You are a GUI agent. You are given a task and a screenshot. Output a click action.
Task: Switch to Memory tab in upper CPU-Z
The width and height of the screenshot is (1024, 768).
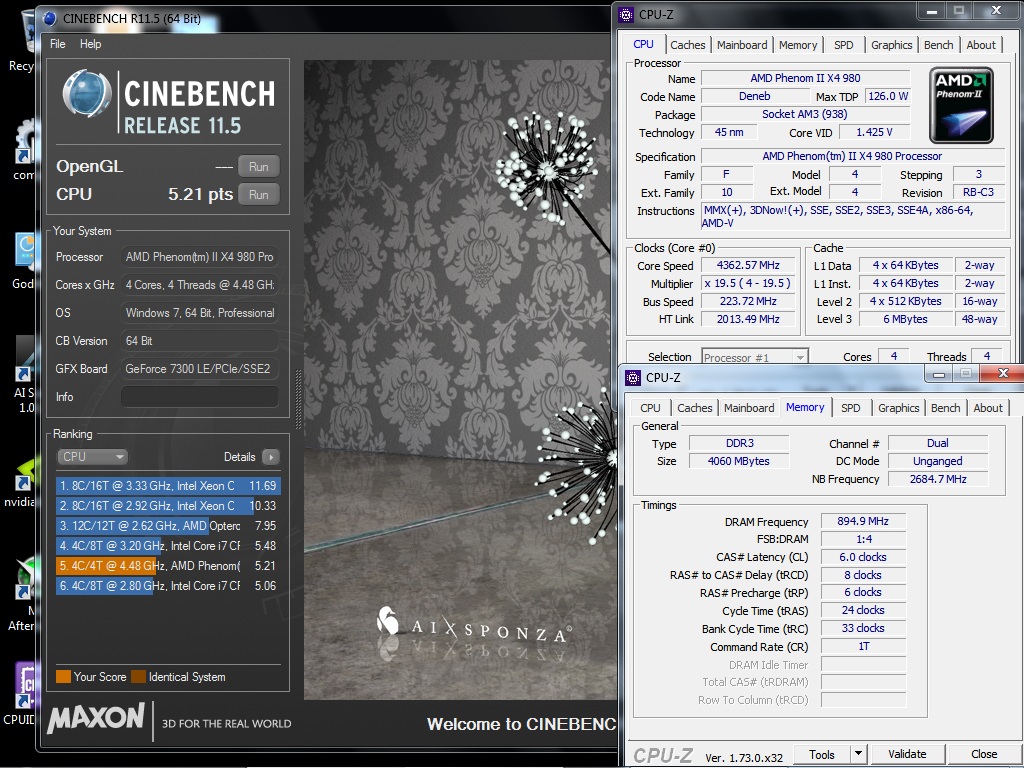[x=797, y=45]
